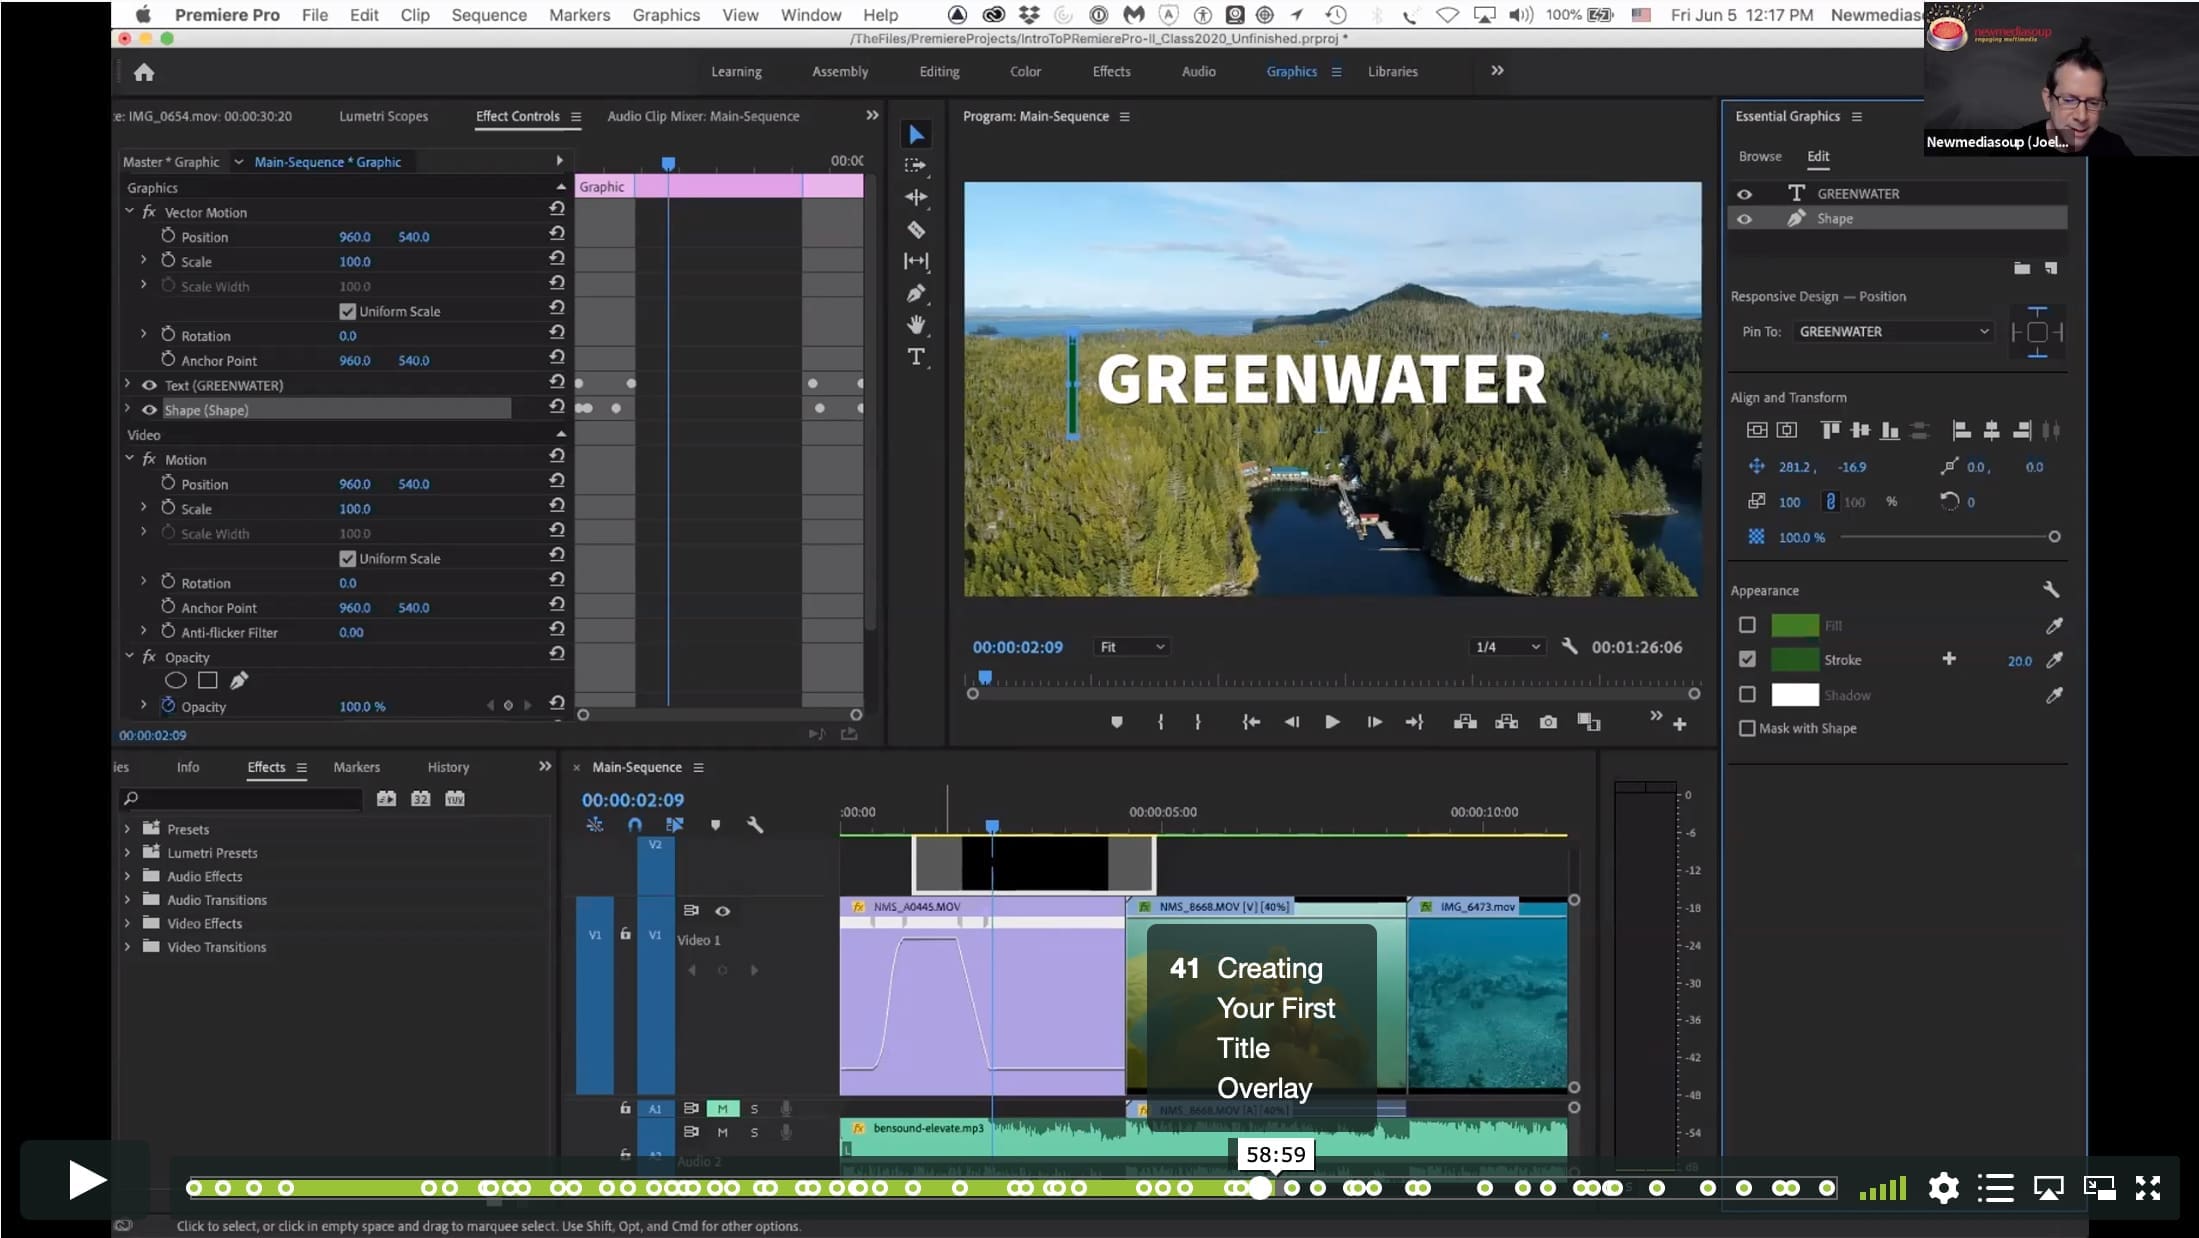2199x1238 pixels.
Task: Toggle Mask with Shape checkbox
Action: point(1747,728)
